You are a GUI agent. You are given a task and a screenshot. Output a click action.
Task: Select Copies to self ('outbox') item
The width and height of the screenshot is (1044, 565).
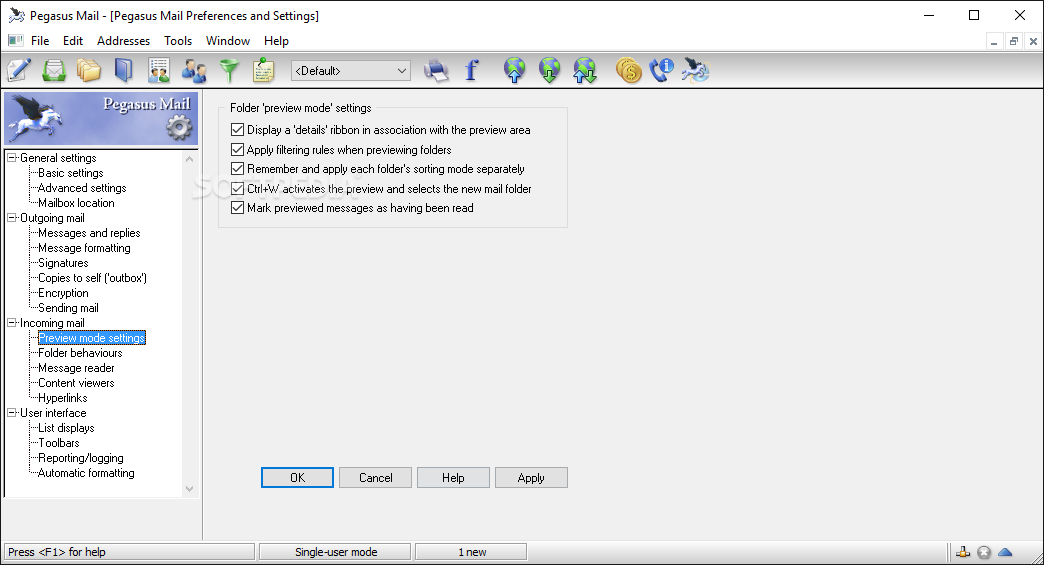coord(93,278)
